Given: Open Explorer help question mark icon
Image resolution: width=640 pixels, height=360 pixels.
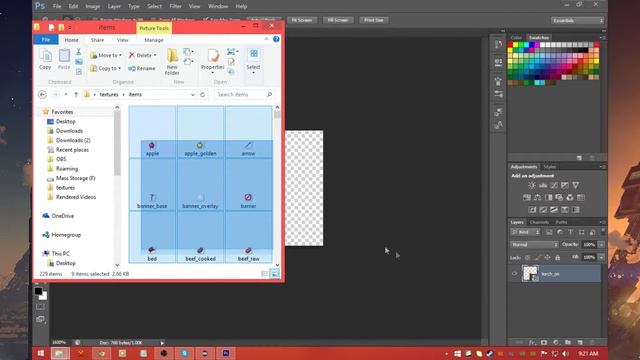Looking at the screenshot, I should (x=276, y=39).
